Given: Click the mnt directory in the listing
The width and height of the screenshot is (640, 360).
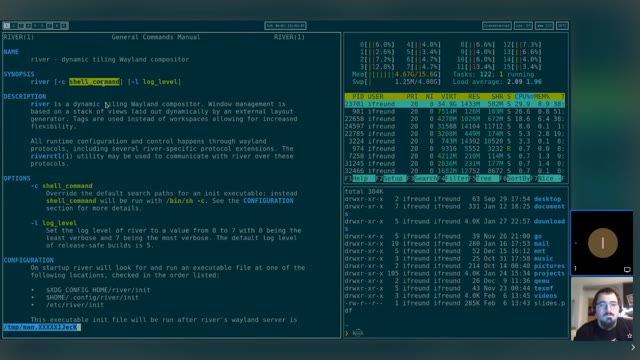Looking at the screenshot, I should tap(539, 251).
